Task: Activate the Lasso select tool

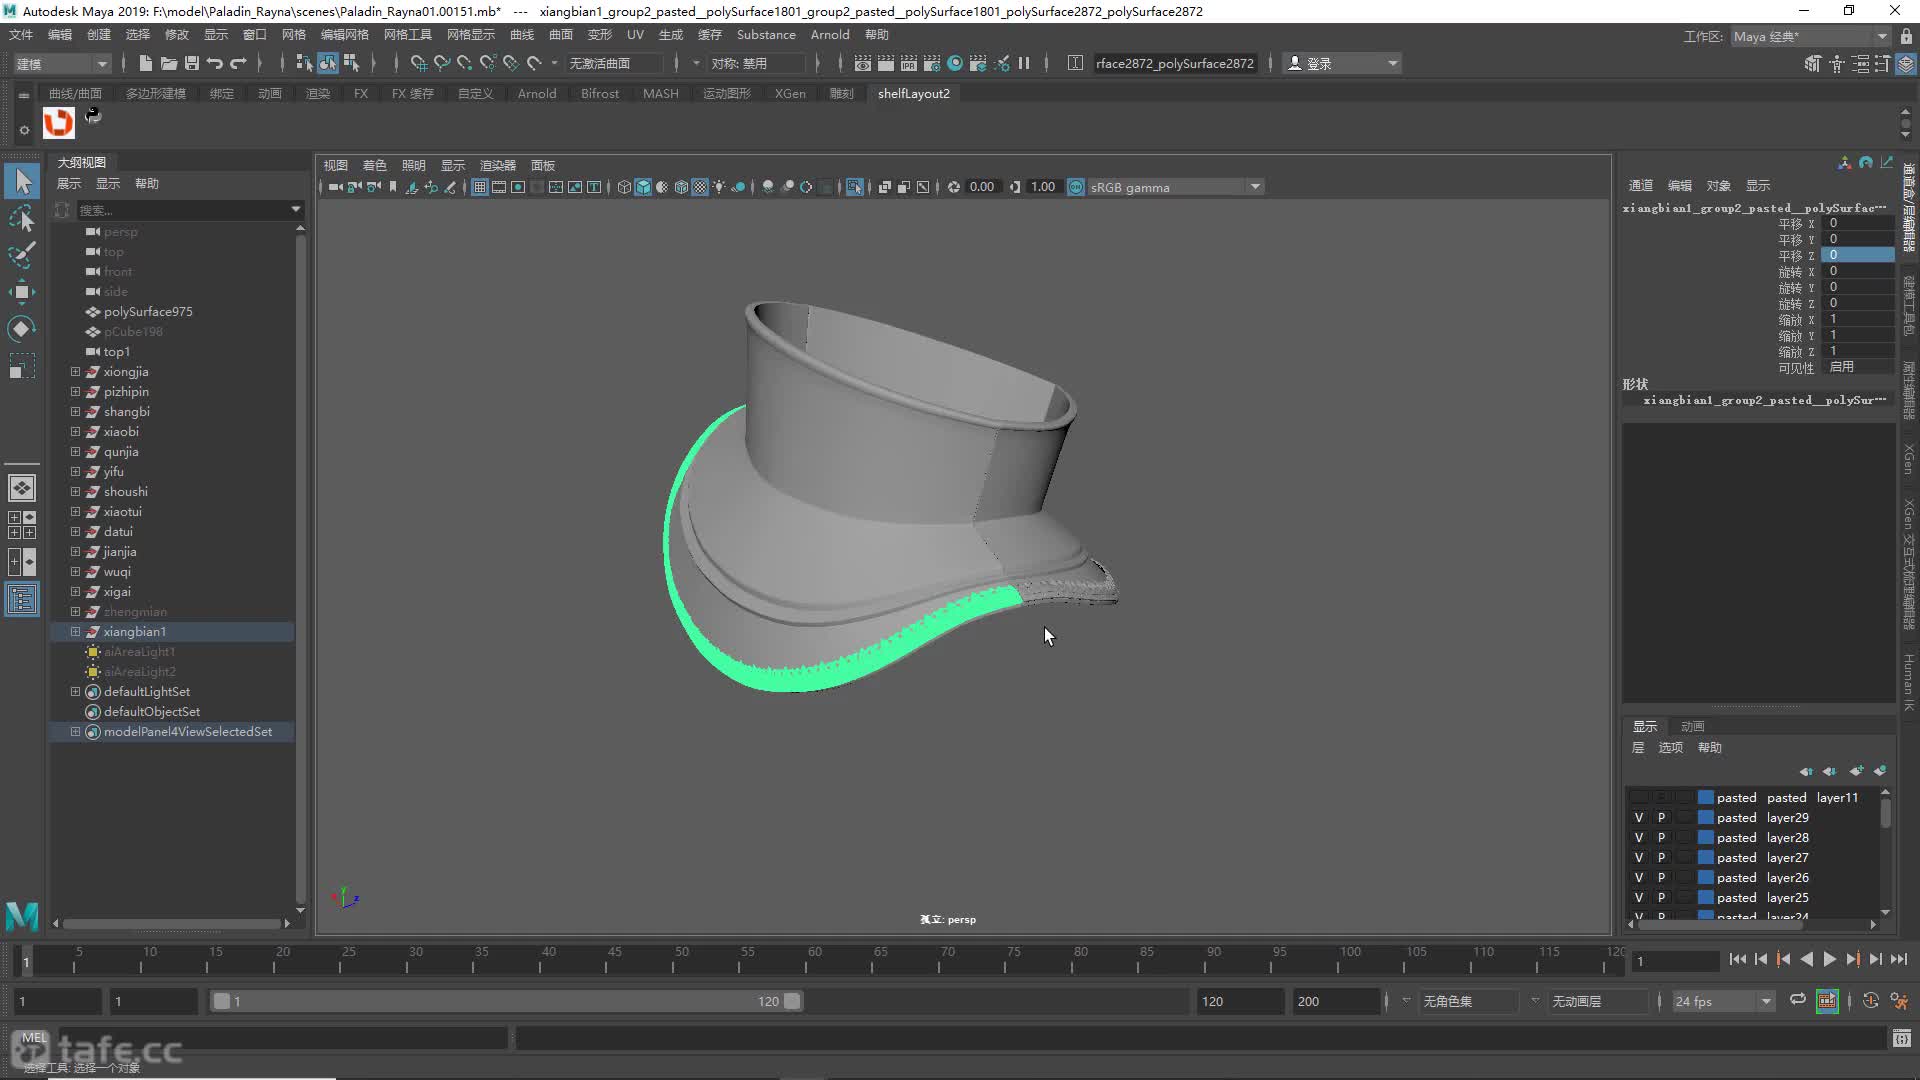Action: [22, 218]
